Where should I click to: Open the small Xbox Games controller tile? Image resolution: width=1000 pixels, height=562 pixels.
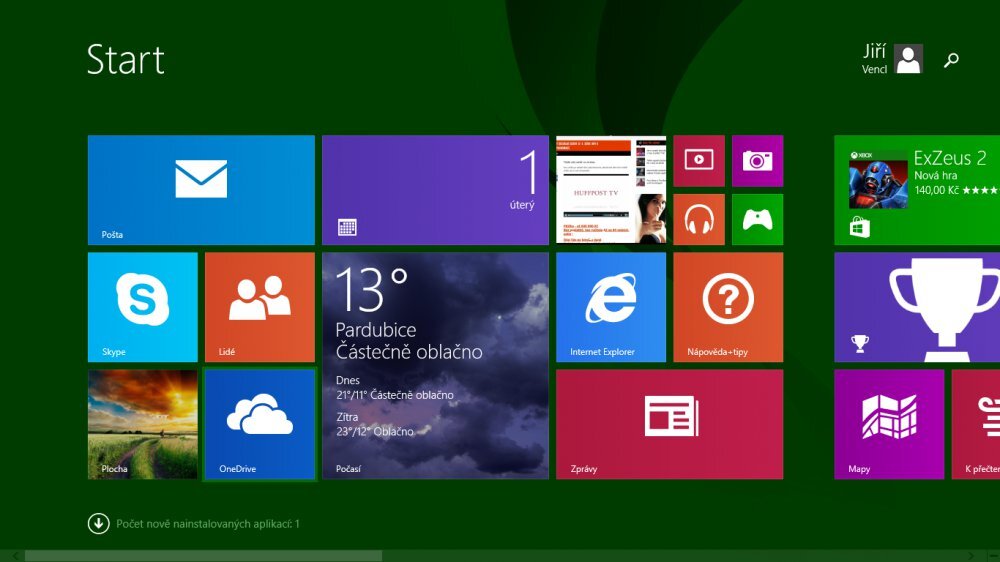[x=758, y=219]
